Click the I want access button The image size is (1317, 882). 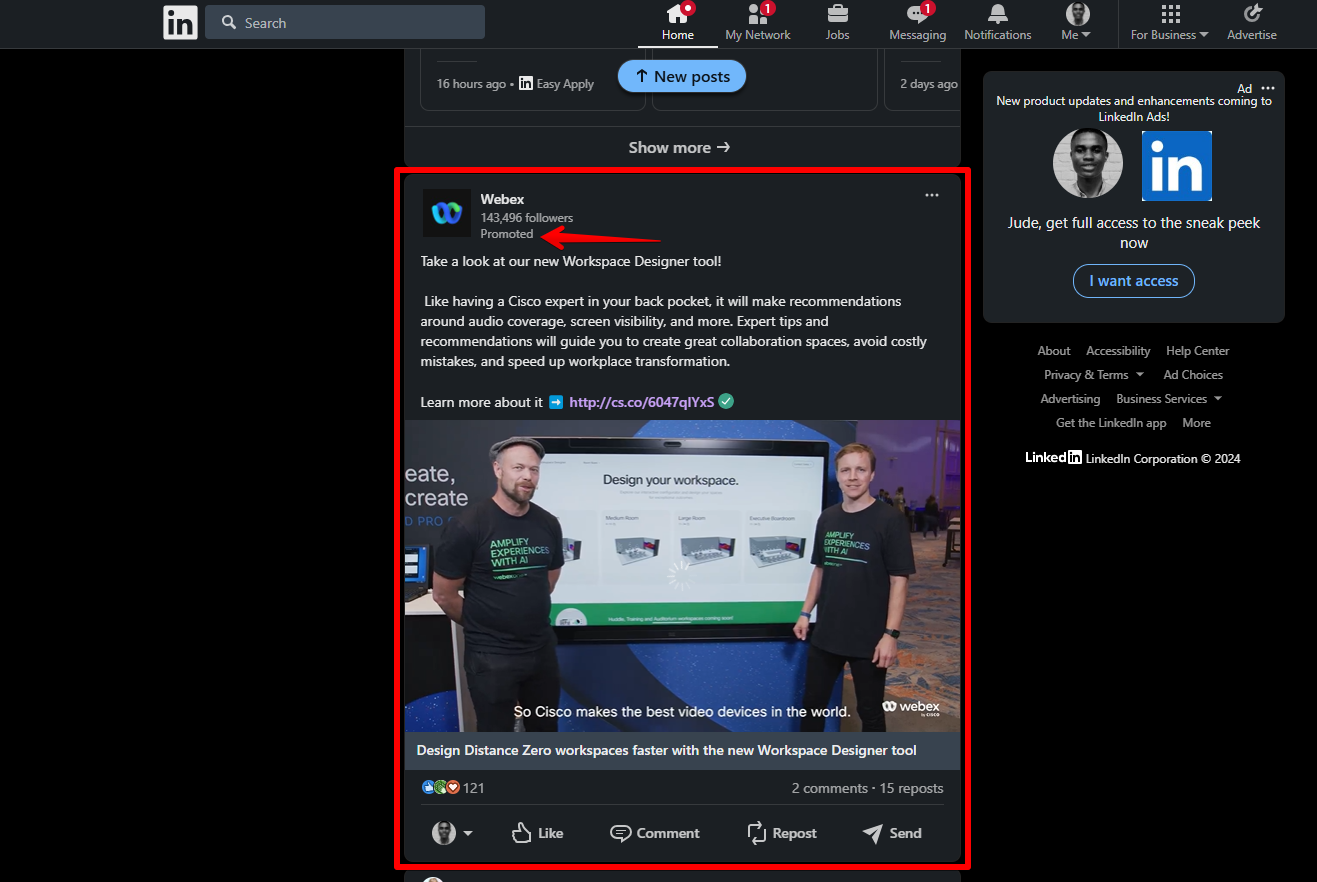(1133, 281)
